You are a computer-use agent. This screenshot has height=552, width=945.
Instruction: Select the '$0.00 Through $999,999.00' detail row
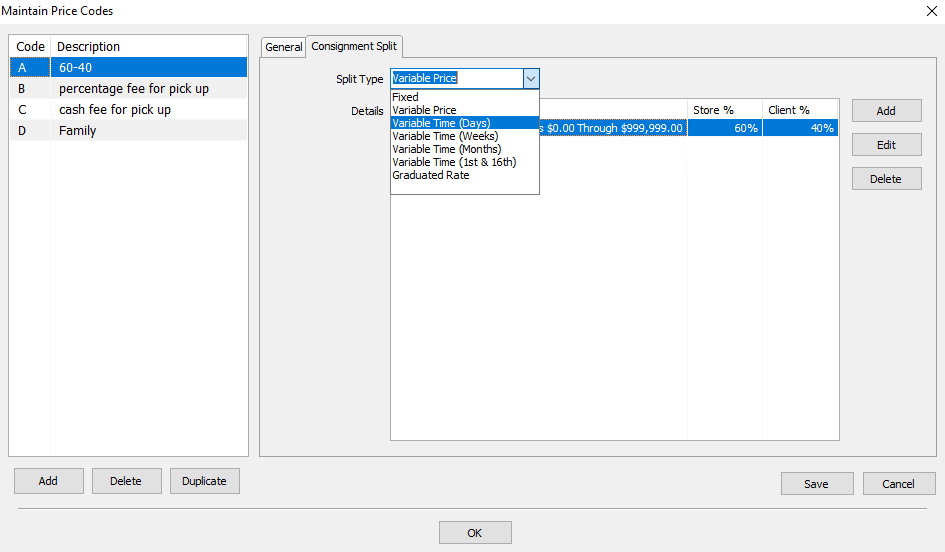click(614, 128)
